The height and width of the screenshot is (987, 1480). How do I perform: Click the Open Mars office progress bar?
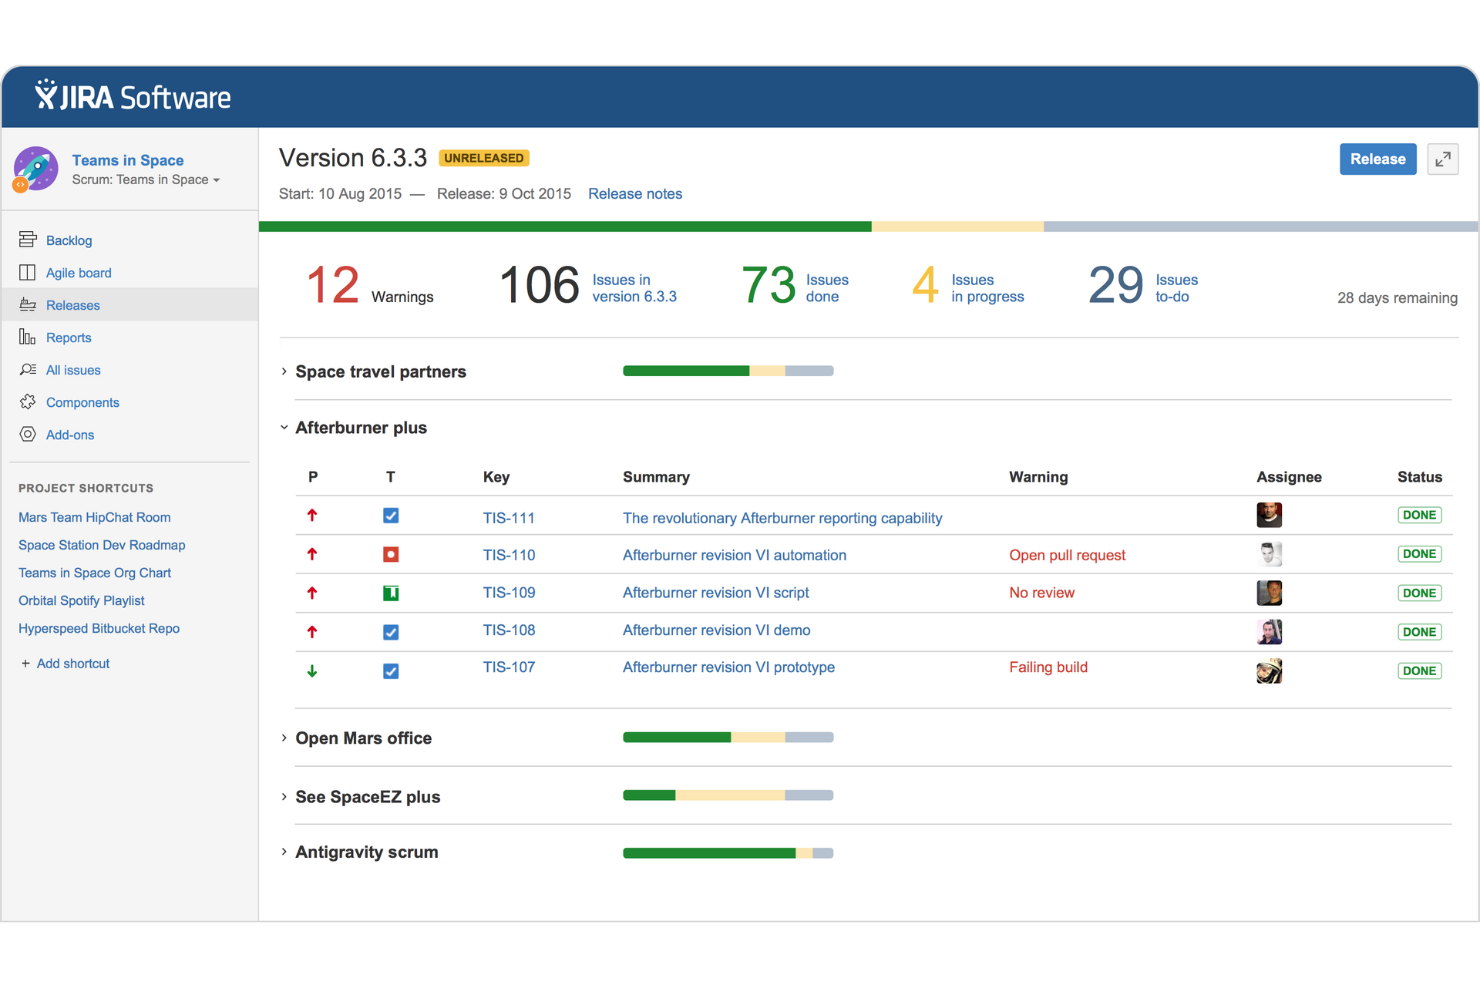point(728,738)
